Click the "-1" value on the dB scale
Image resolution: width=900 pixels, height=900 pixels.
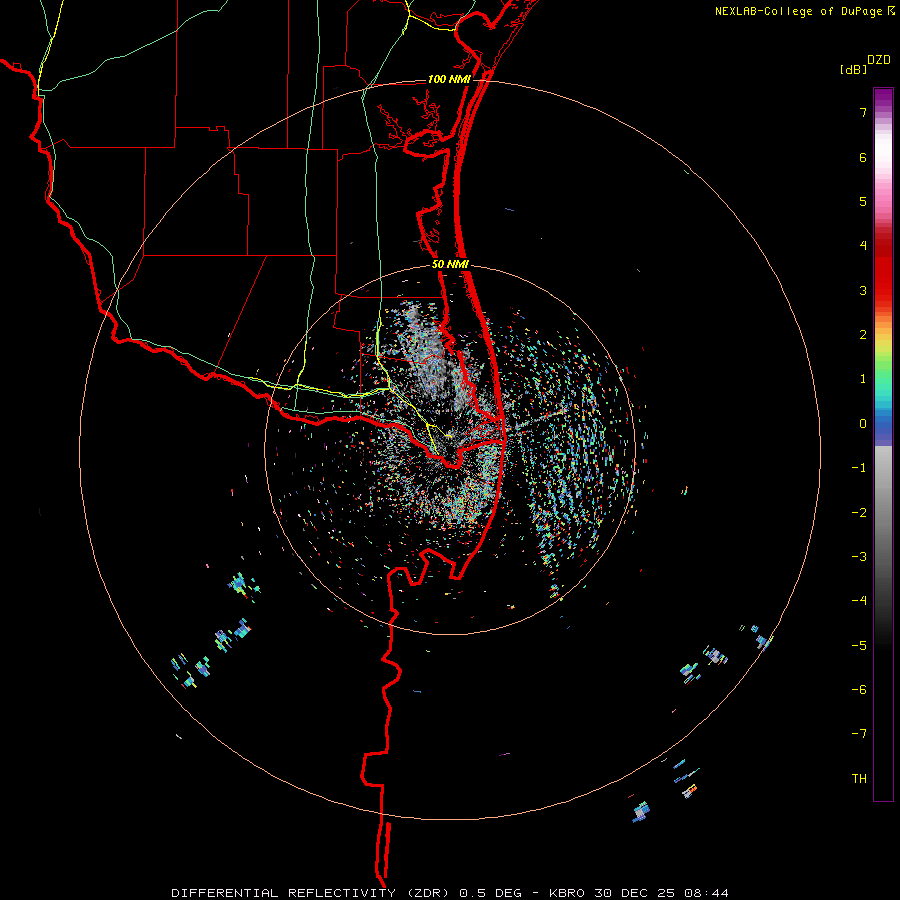point(859,468)
